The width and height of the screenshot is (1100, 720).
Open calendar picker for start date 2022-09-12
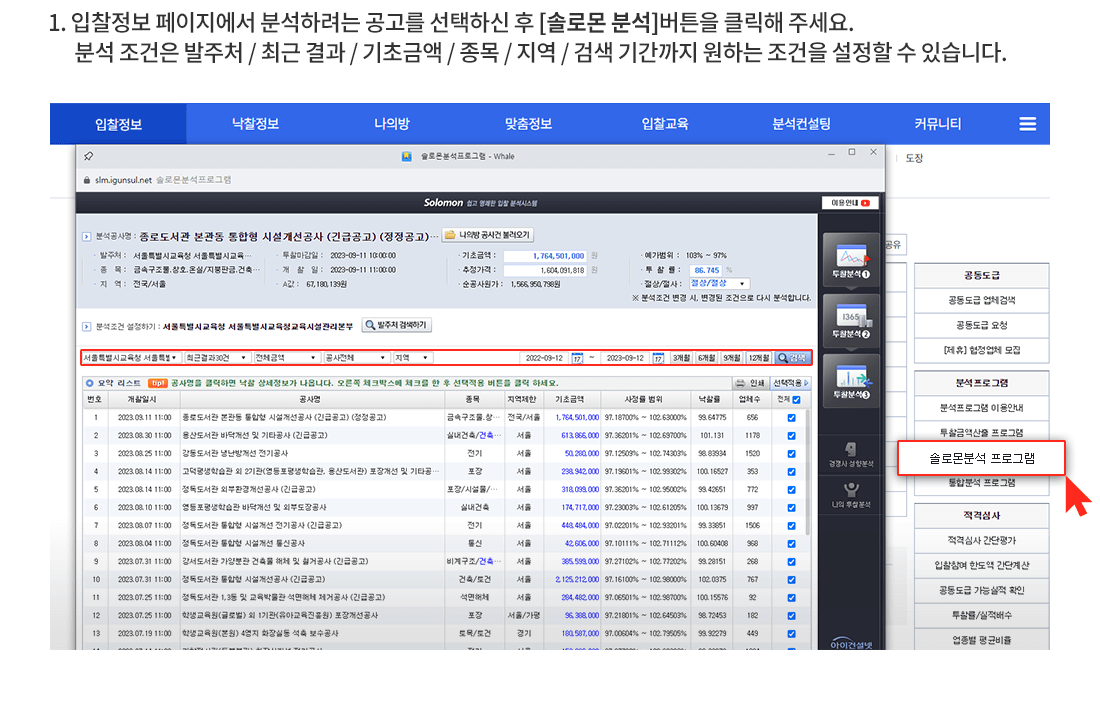(577, 358)
